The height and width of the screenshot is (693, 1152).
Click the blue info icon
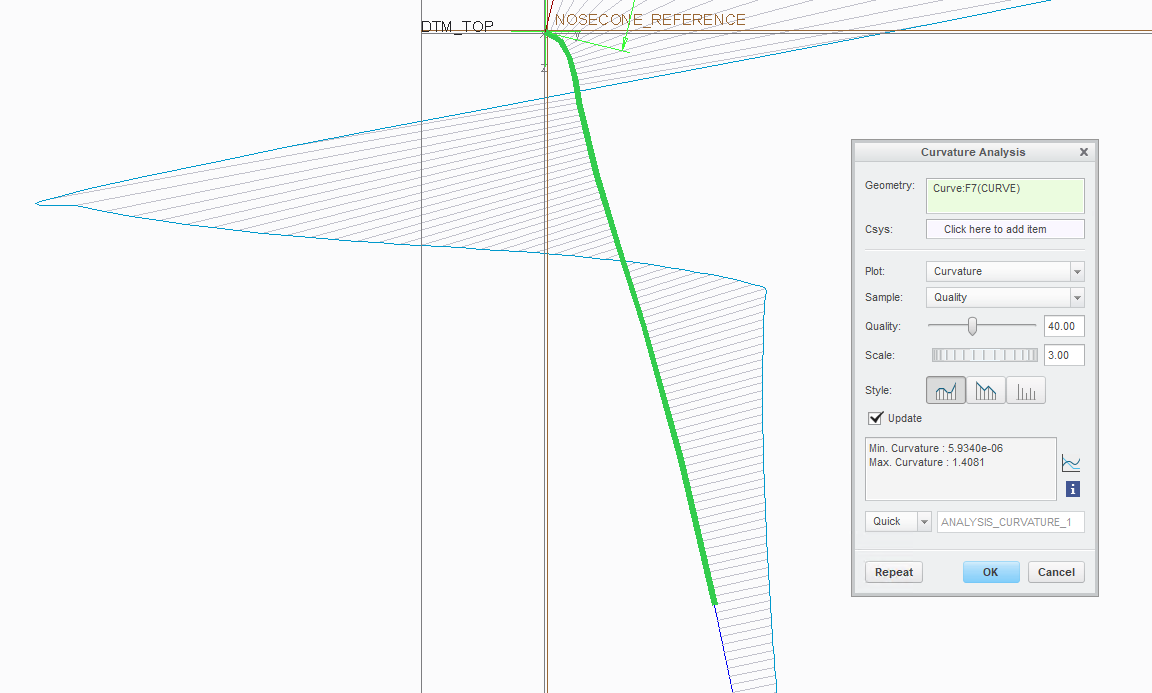pos(1071,489)
